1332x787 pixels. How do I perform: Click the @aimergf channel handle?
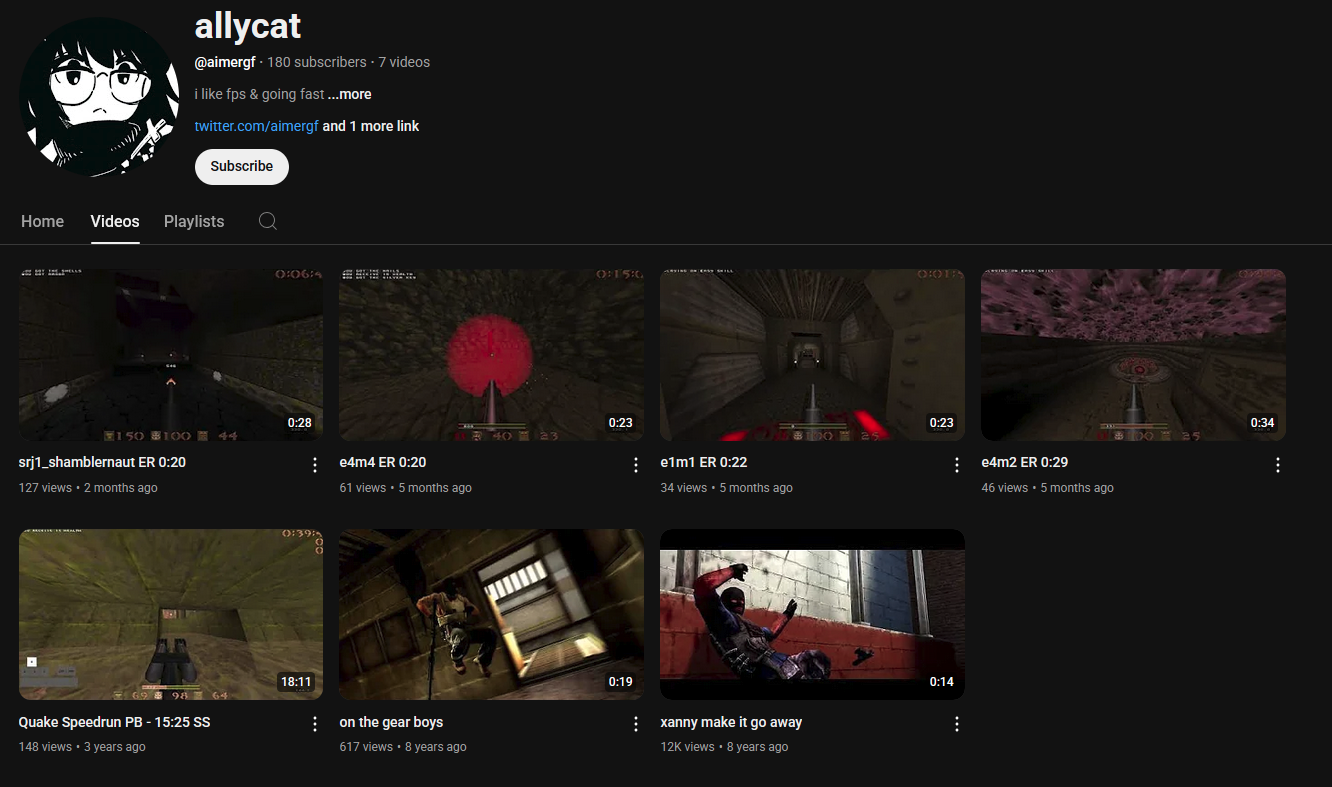pos(225,62)
